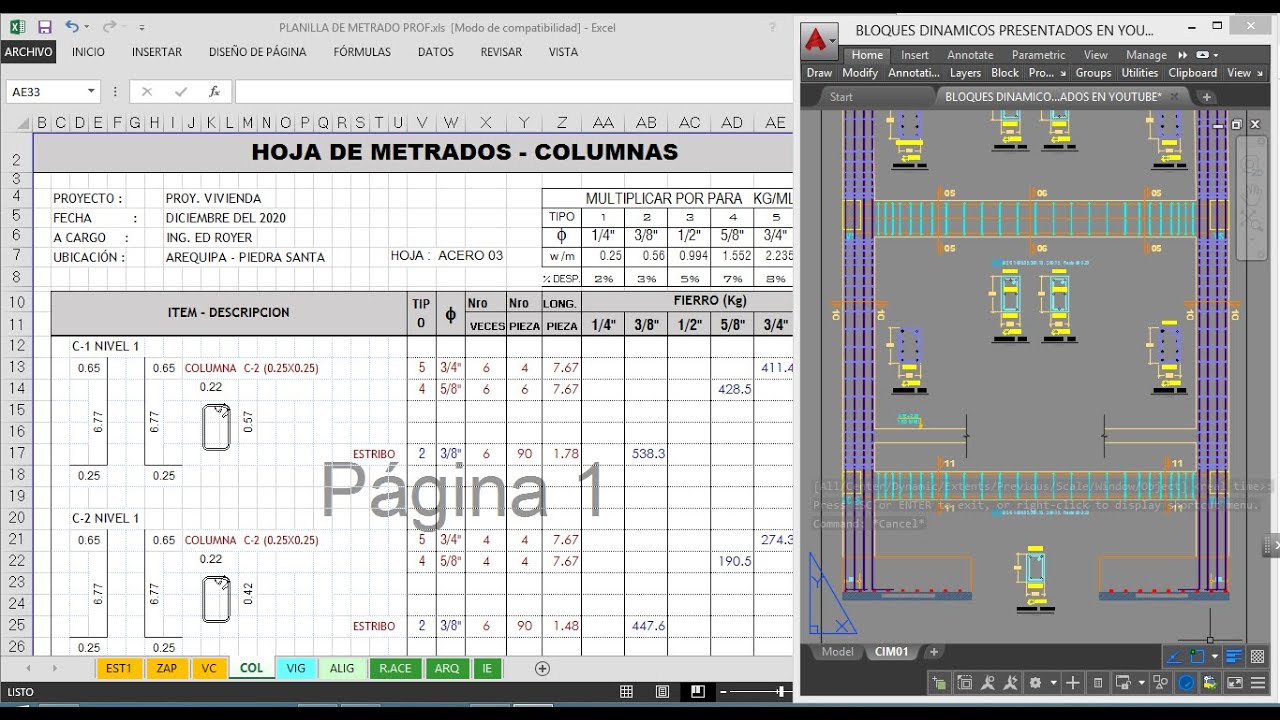Add a new AutoCAD layout with plus
1280x720 pixels.
(x=934, y=652)
